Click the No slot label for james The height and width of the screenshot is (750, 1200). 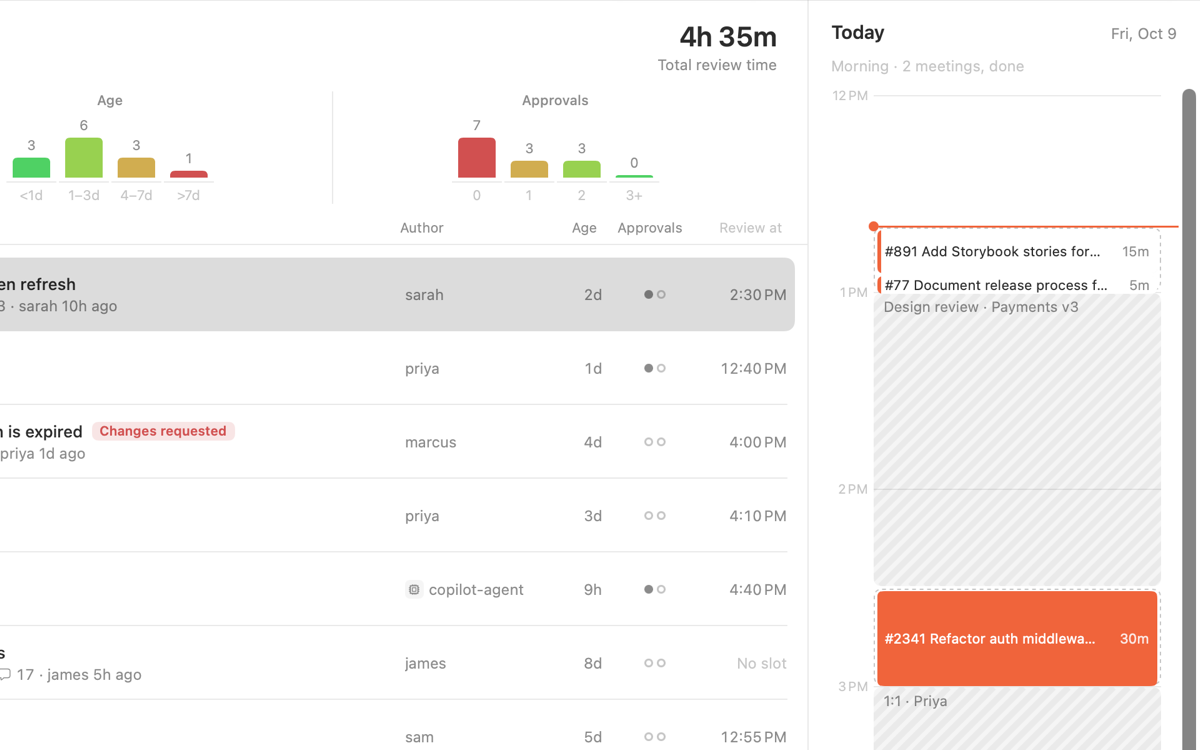click(762, 664)
